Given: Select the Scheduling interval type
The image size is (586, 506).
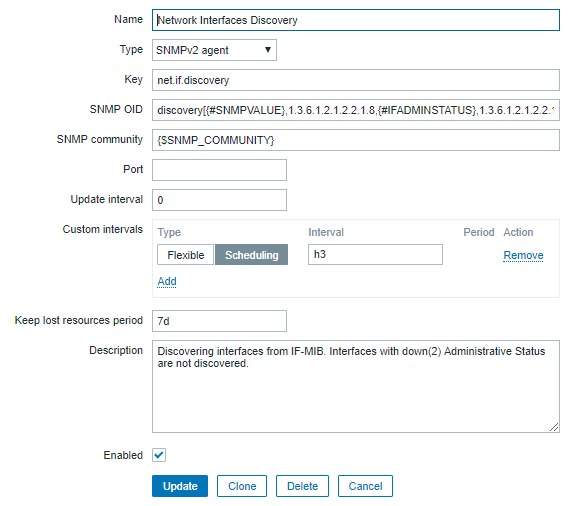Looking at the screenshot, I should pyautogui.click(x=252, y=255).
